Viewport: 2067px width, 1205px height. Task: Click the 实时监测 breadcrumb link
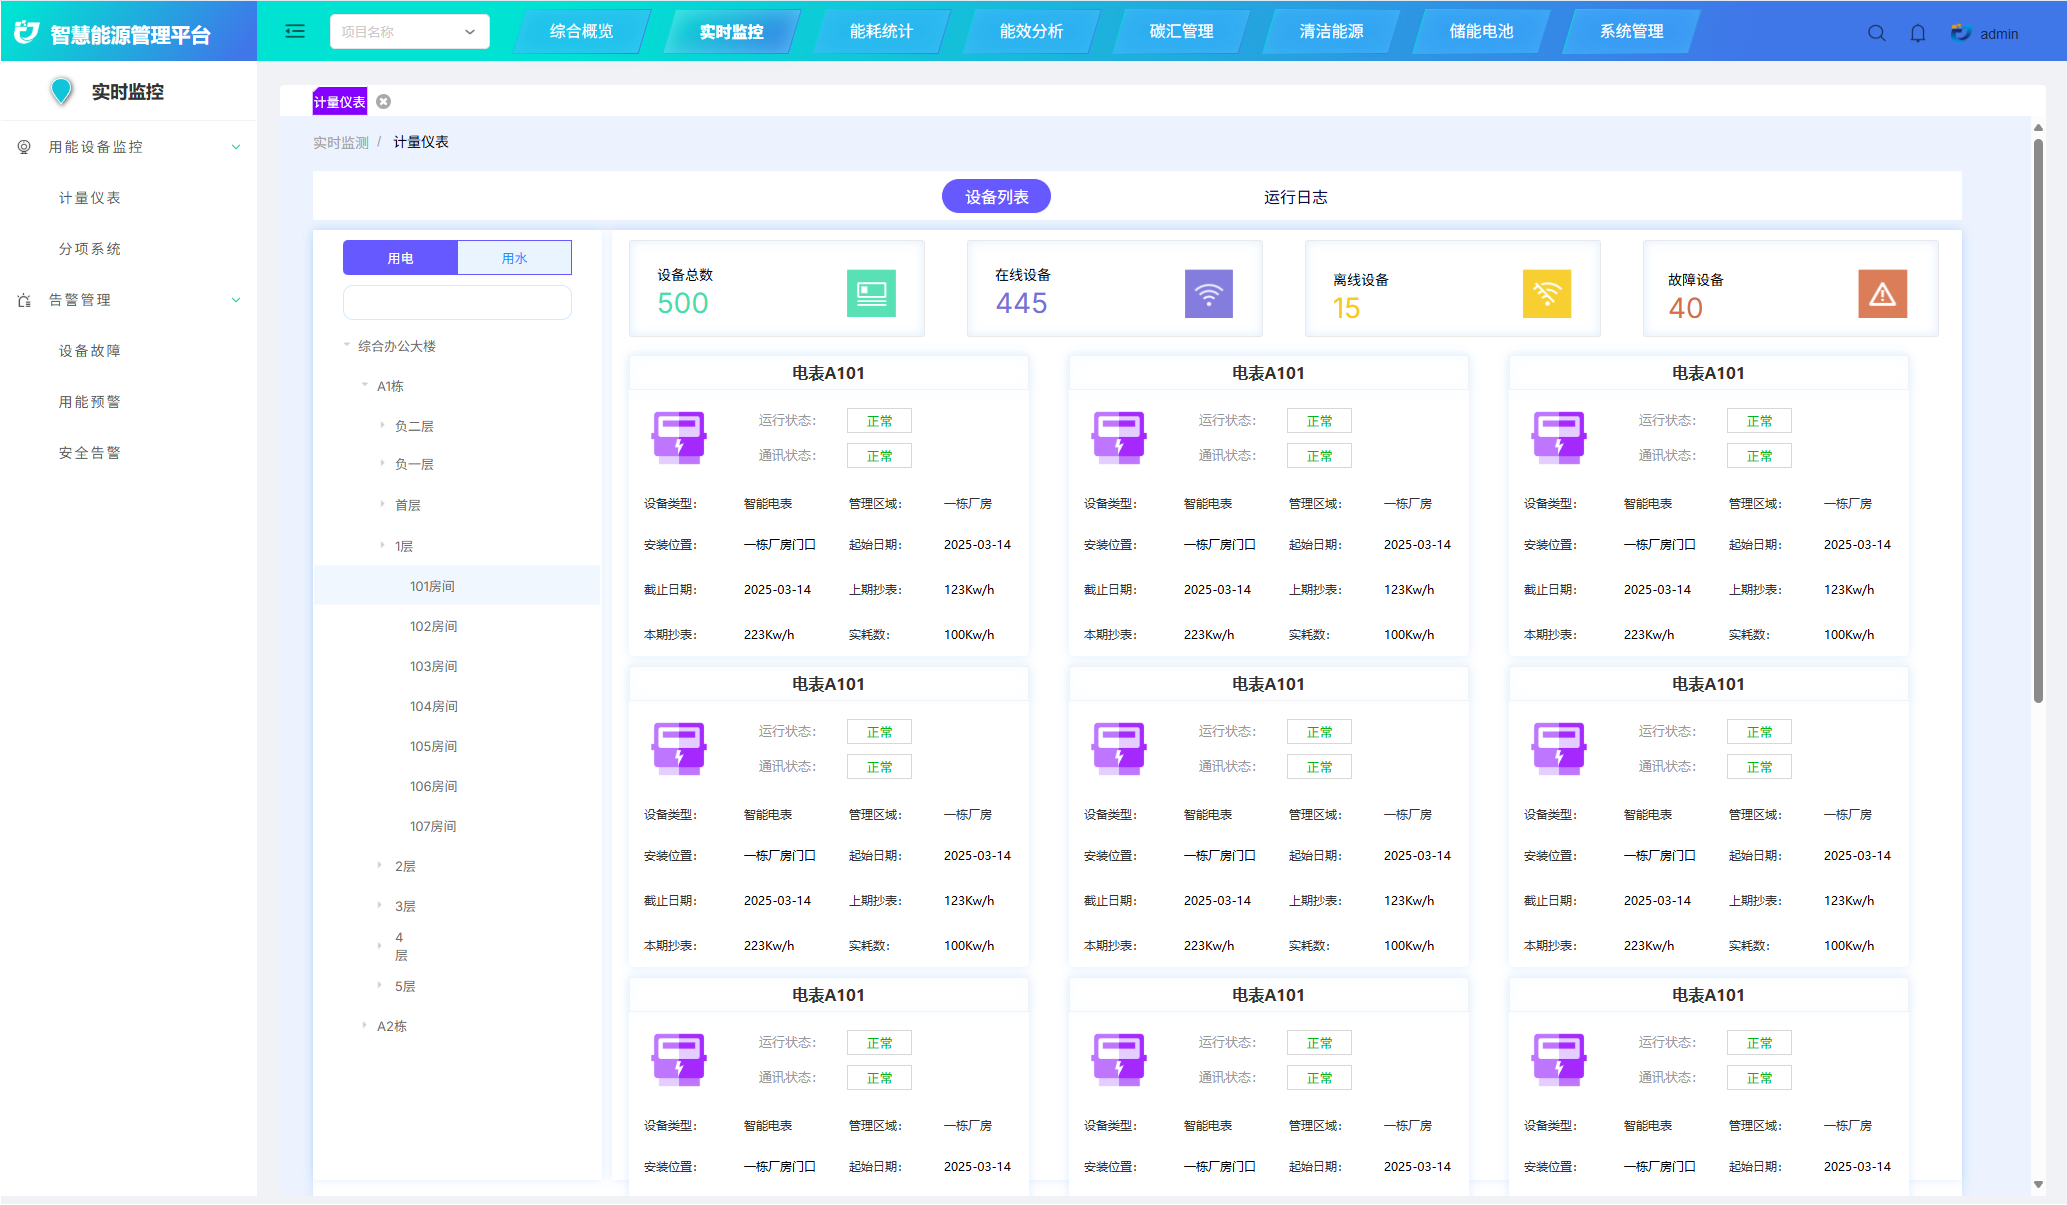click(341, 143)
